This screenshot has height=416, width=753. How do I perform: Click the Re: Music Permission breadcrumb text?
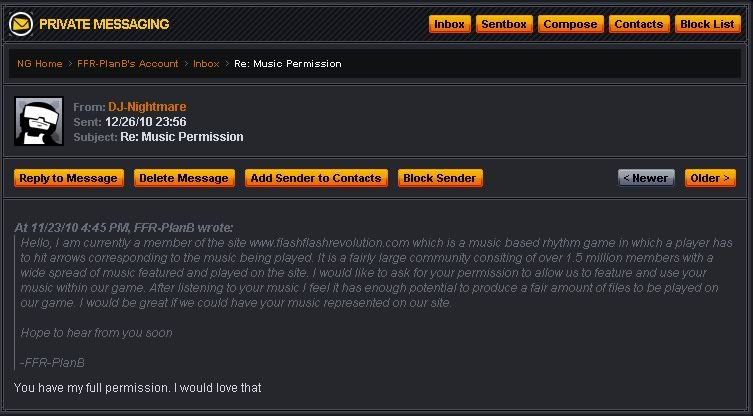pos(287,63)
